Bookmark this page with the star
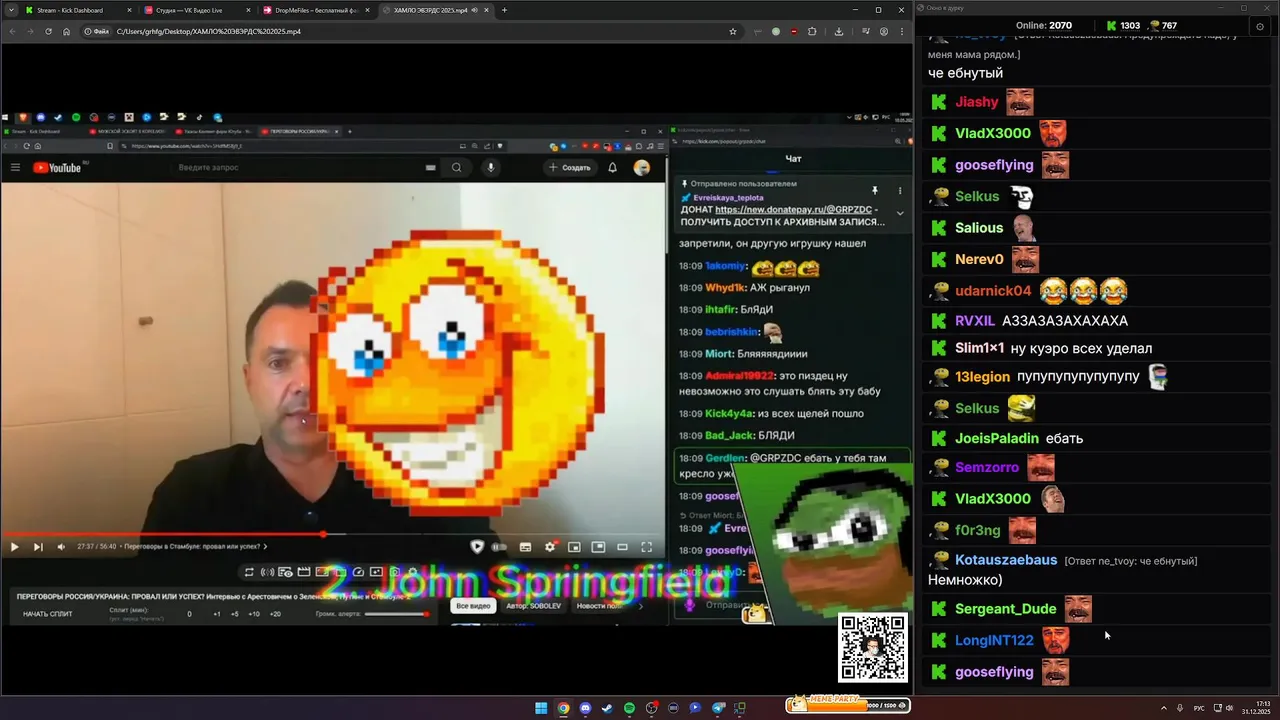This screenshot has width=1280, height=720. [732, 31]
